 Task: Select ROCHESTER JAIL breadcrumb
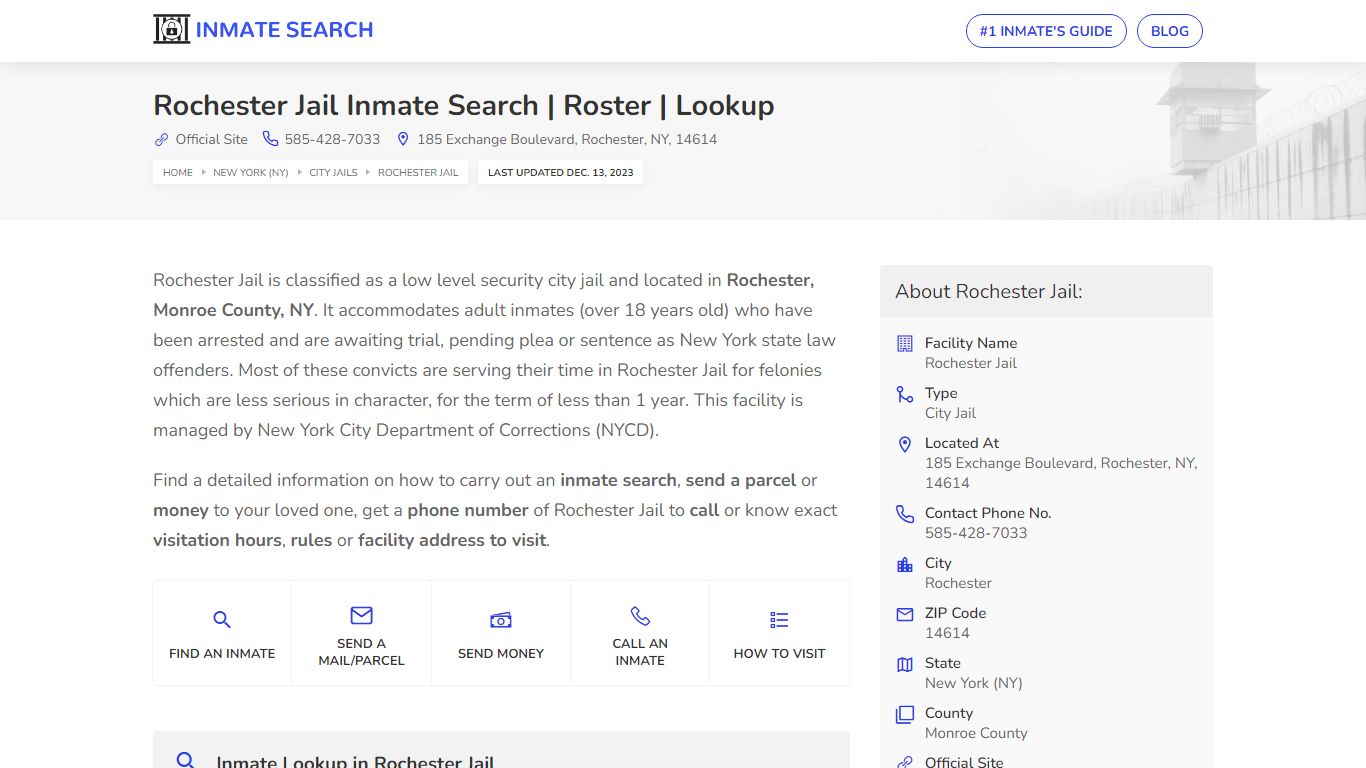[x=418, y=172]
